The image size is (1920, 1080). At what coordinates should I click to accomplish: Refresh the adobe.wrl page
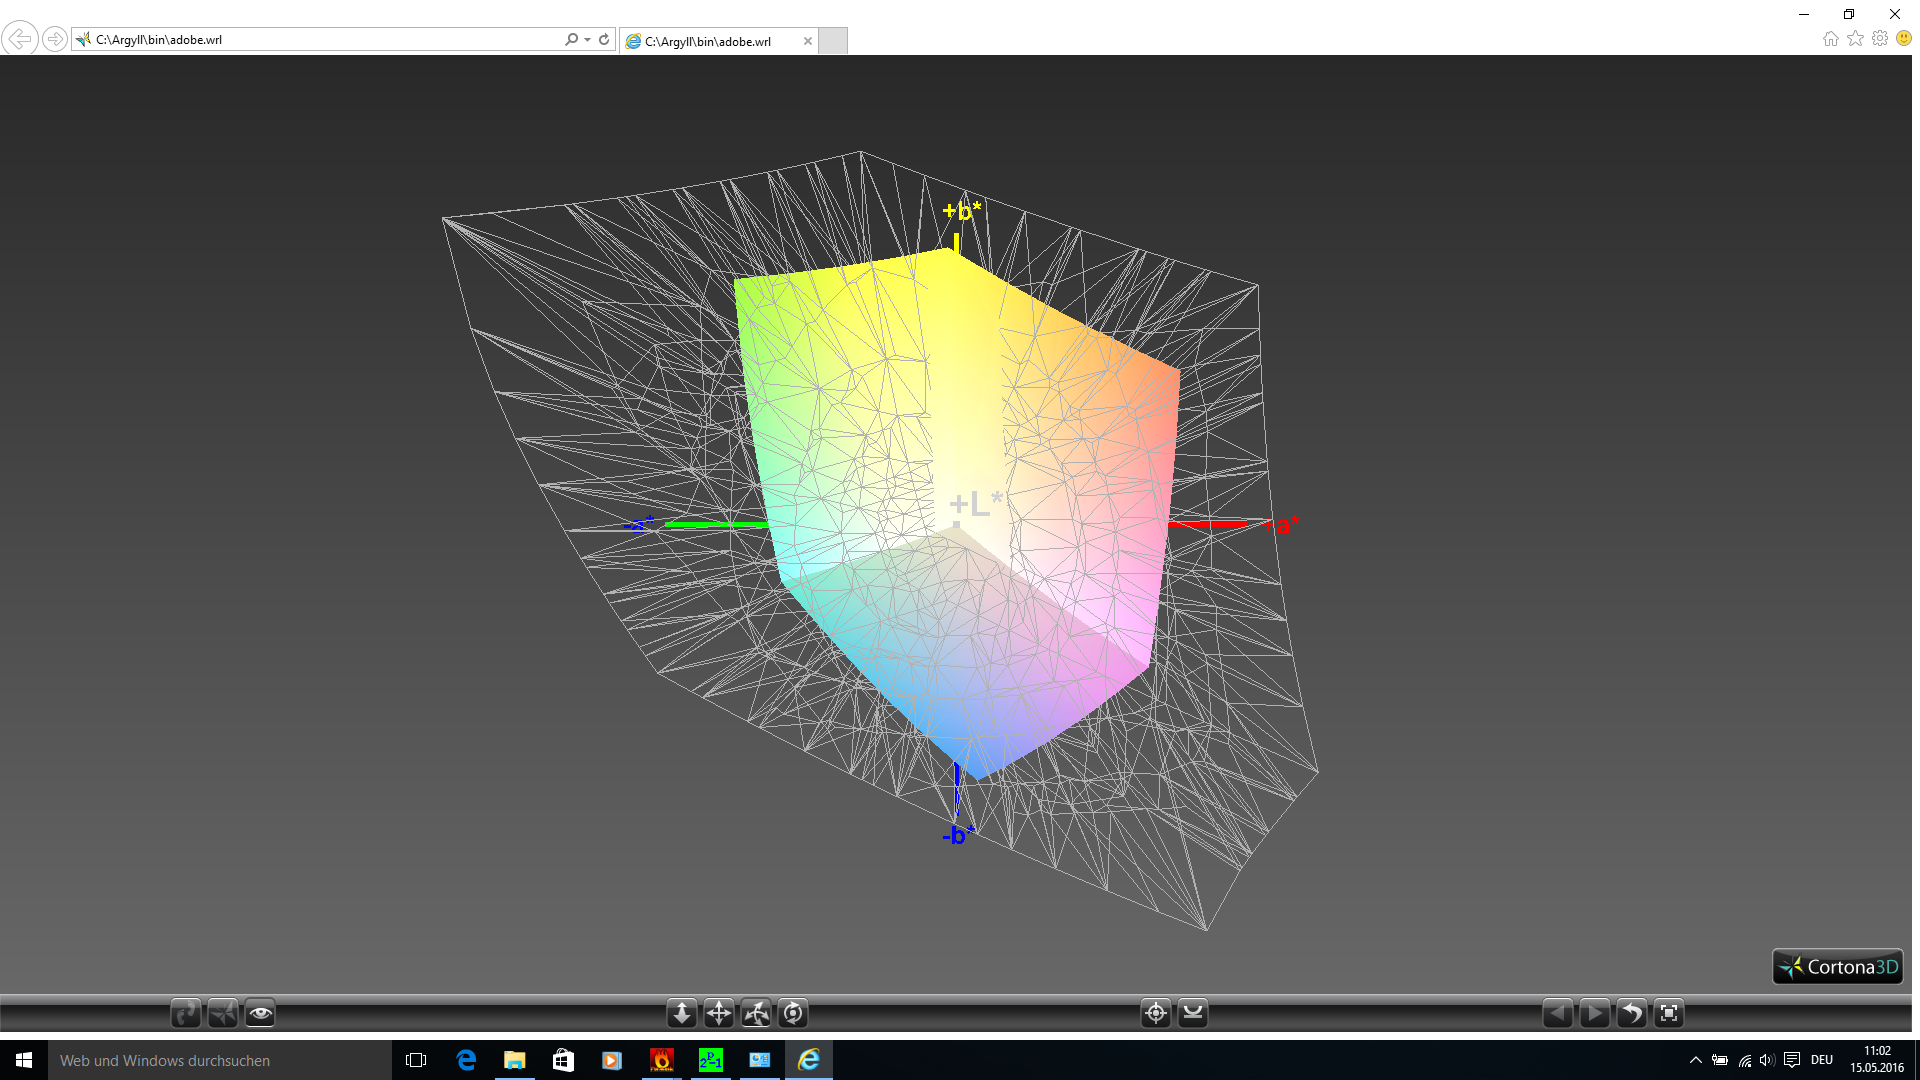click(x=604, y=40)
